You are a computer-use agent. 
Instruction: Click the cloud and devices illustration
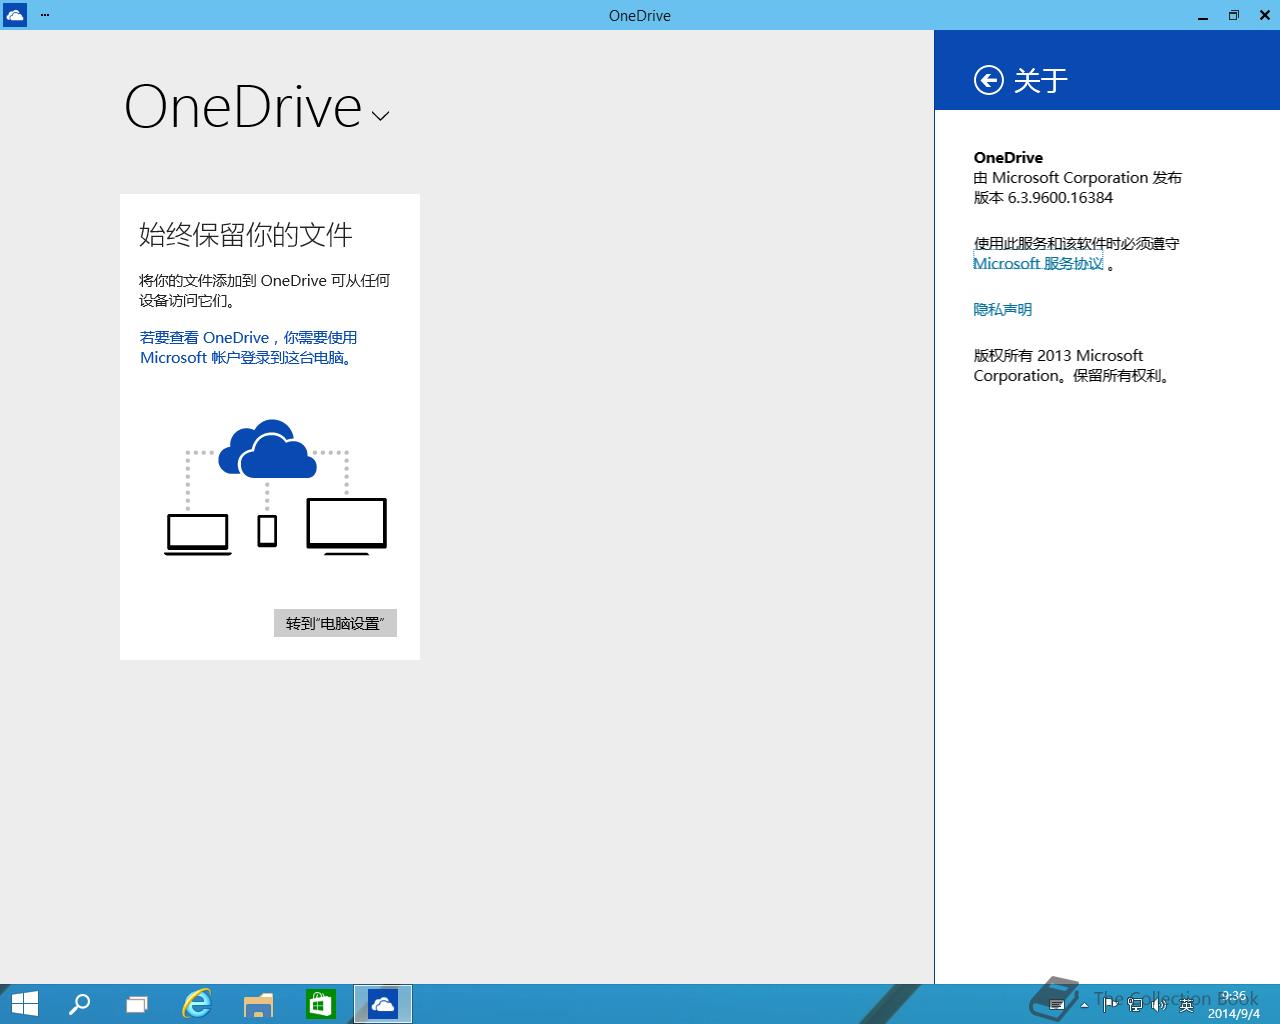coord(275,487)
